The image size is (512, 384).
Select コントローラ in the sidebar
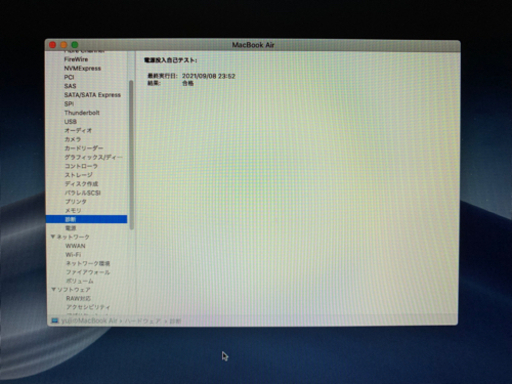tap(81, 166)
